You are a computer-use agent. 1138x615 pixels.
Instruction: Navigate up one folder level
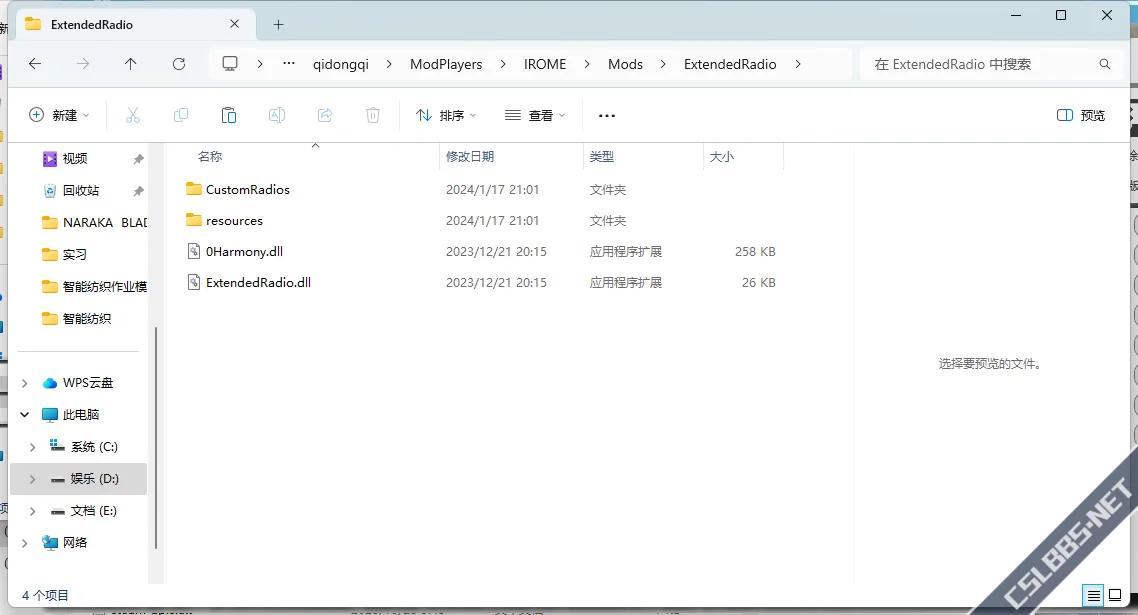click(131, 64)
